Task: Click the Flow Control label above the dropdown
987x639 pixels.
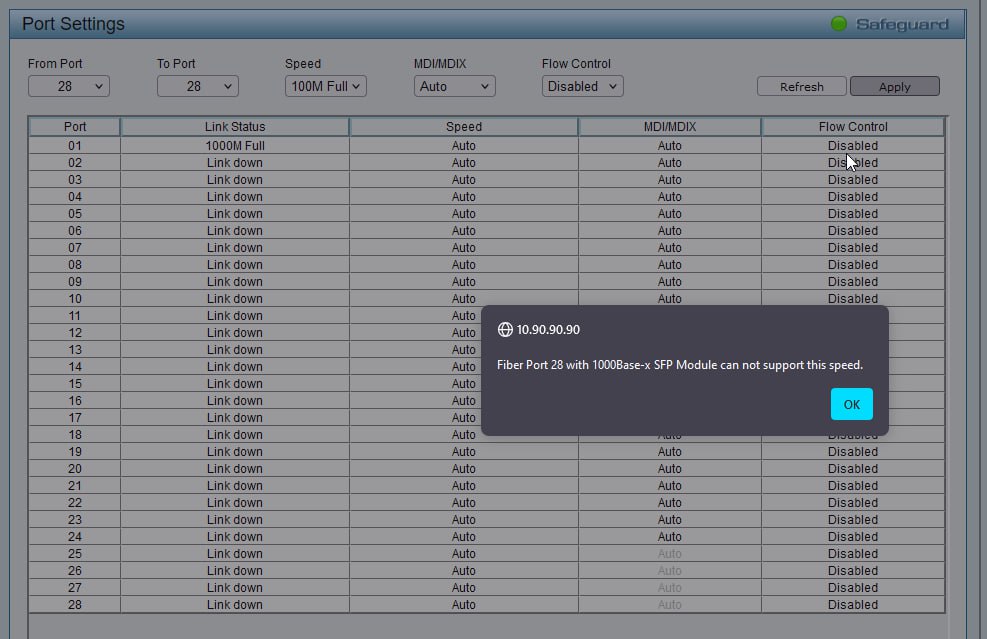Action: [x=576, y=64]
